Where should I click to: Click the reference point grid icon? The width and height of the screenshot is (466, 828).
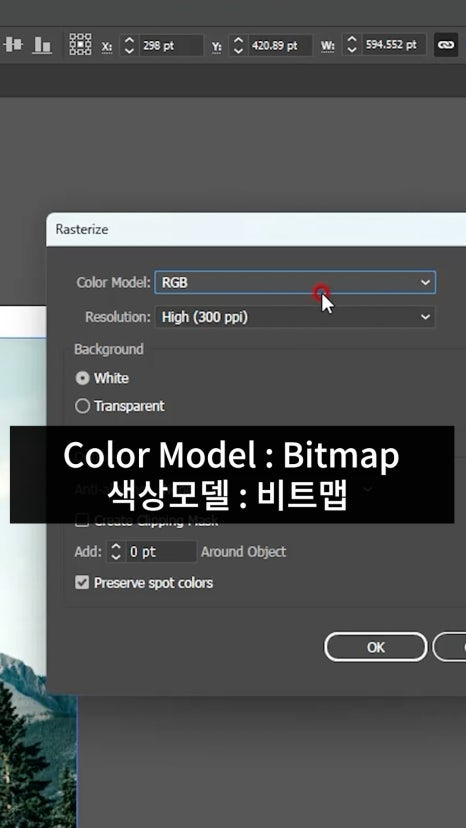click(80, 44)
